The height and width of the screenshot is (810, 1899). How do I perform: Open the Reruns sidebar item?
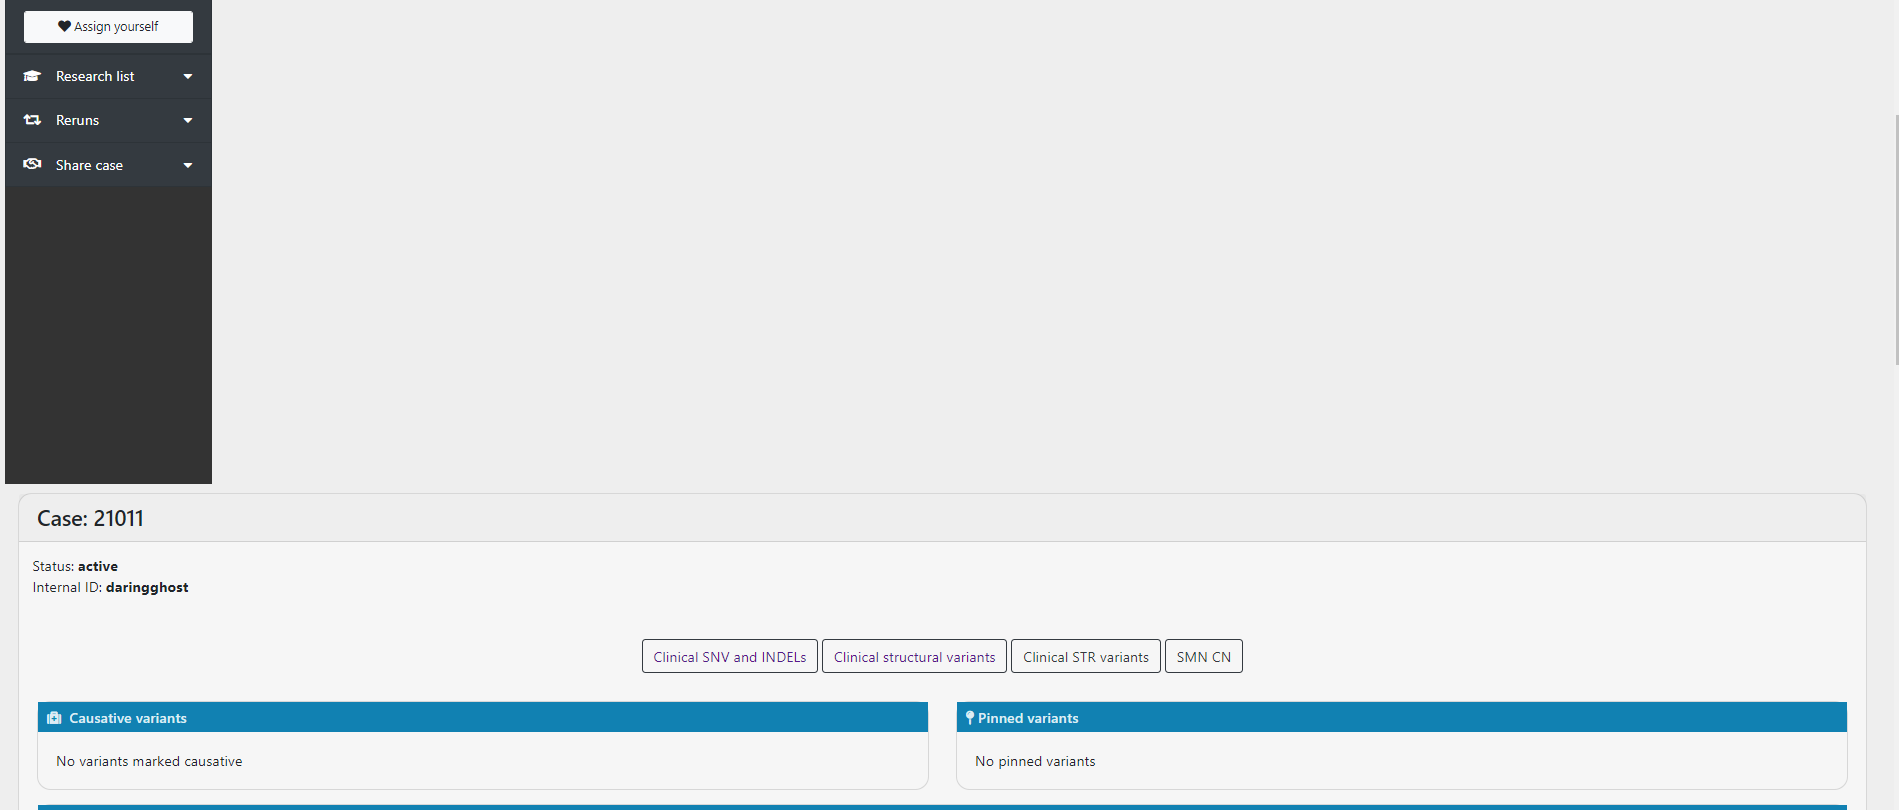pyautogui.click(x=108, y=120)
